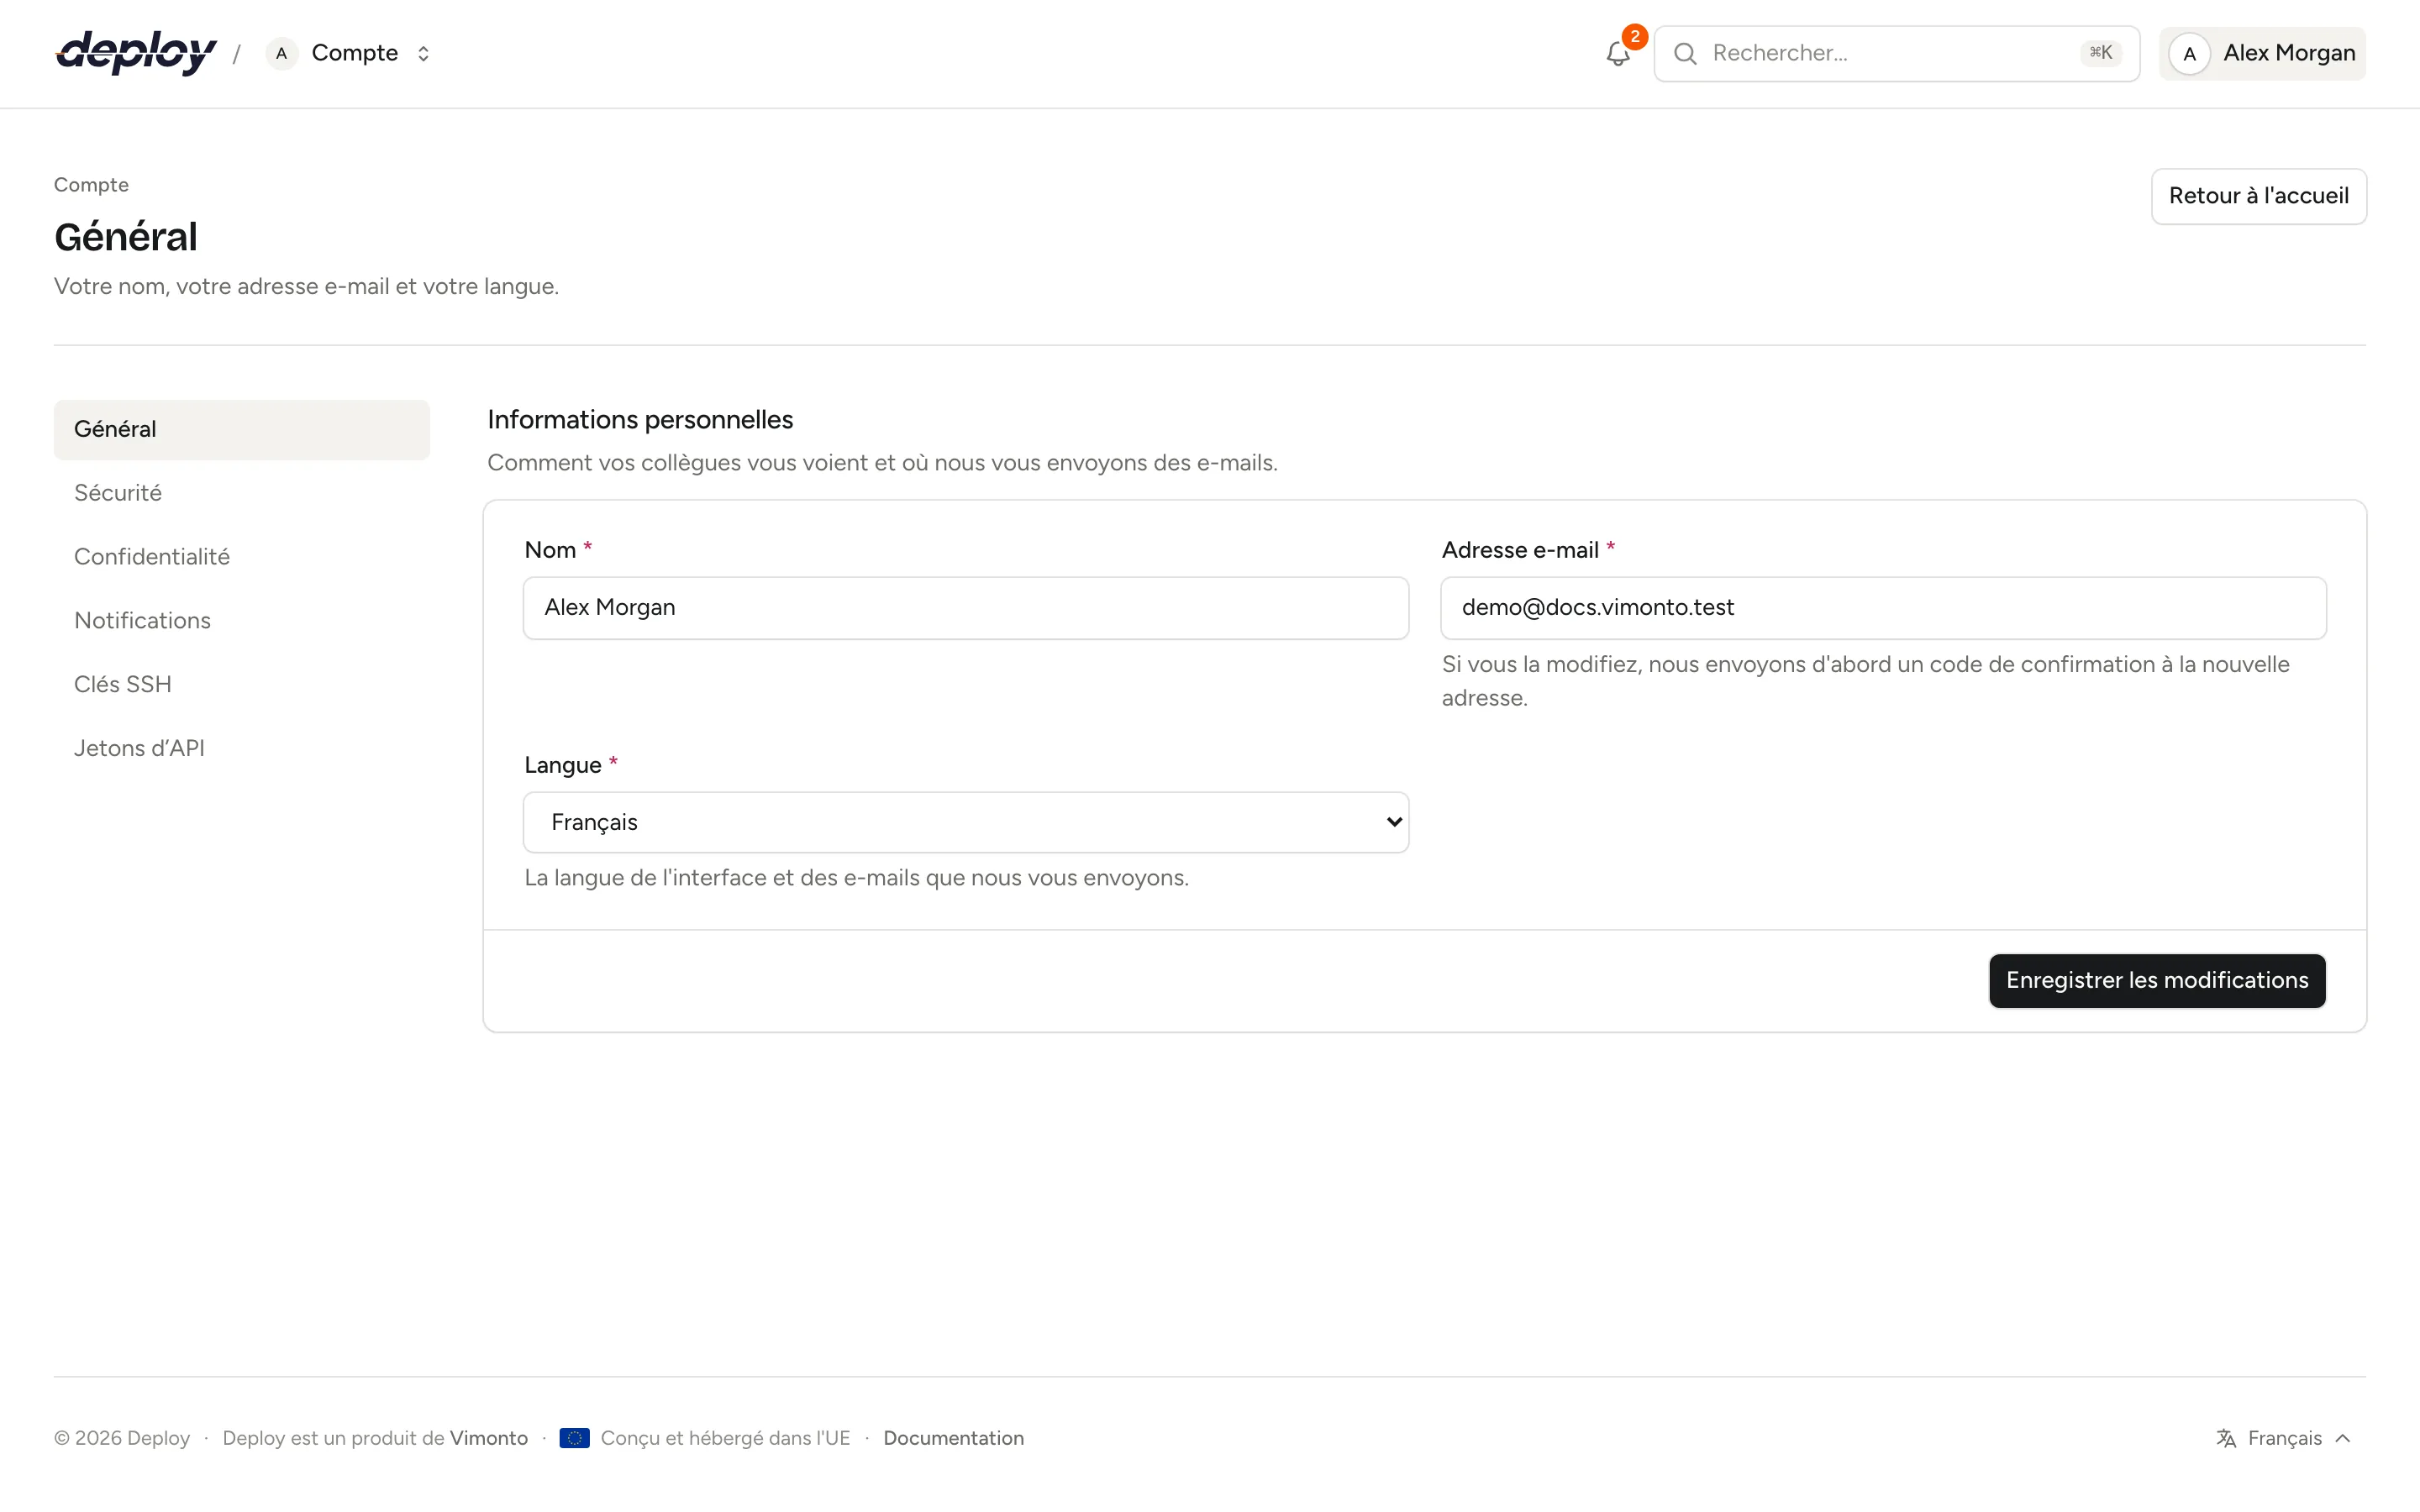Click the Deploy logo
The width and height of the screenshot is (2420, 1512).
click(x=136, y=52)
